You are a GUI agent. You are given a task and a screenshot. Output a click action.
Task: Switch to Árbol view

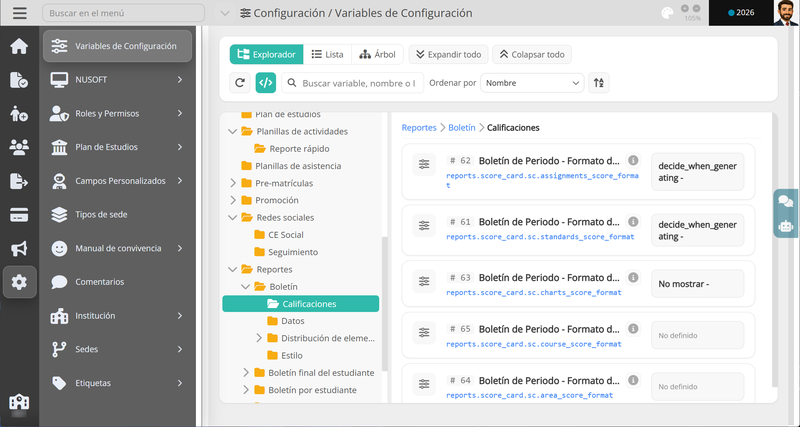coord(378,55)
